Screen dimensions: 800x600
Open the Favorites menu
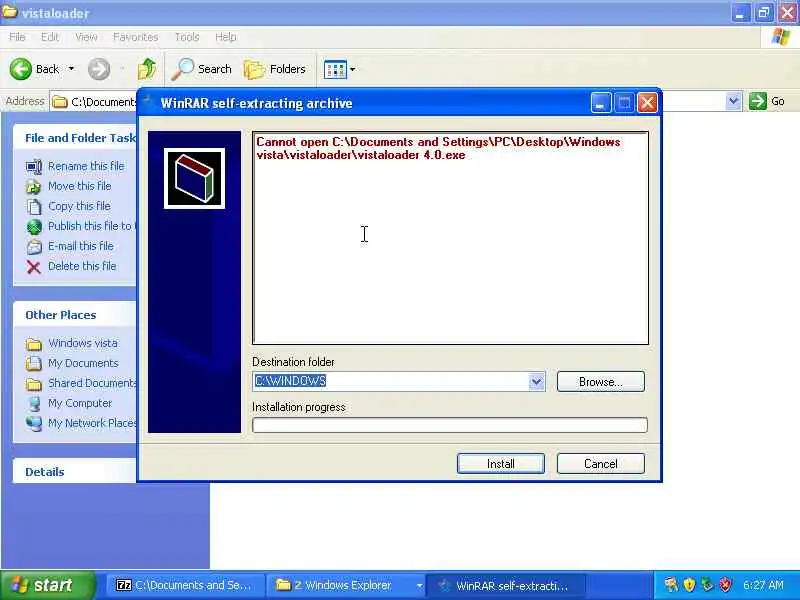pos(135,37)
